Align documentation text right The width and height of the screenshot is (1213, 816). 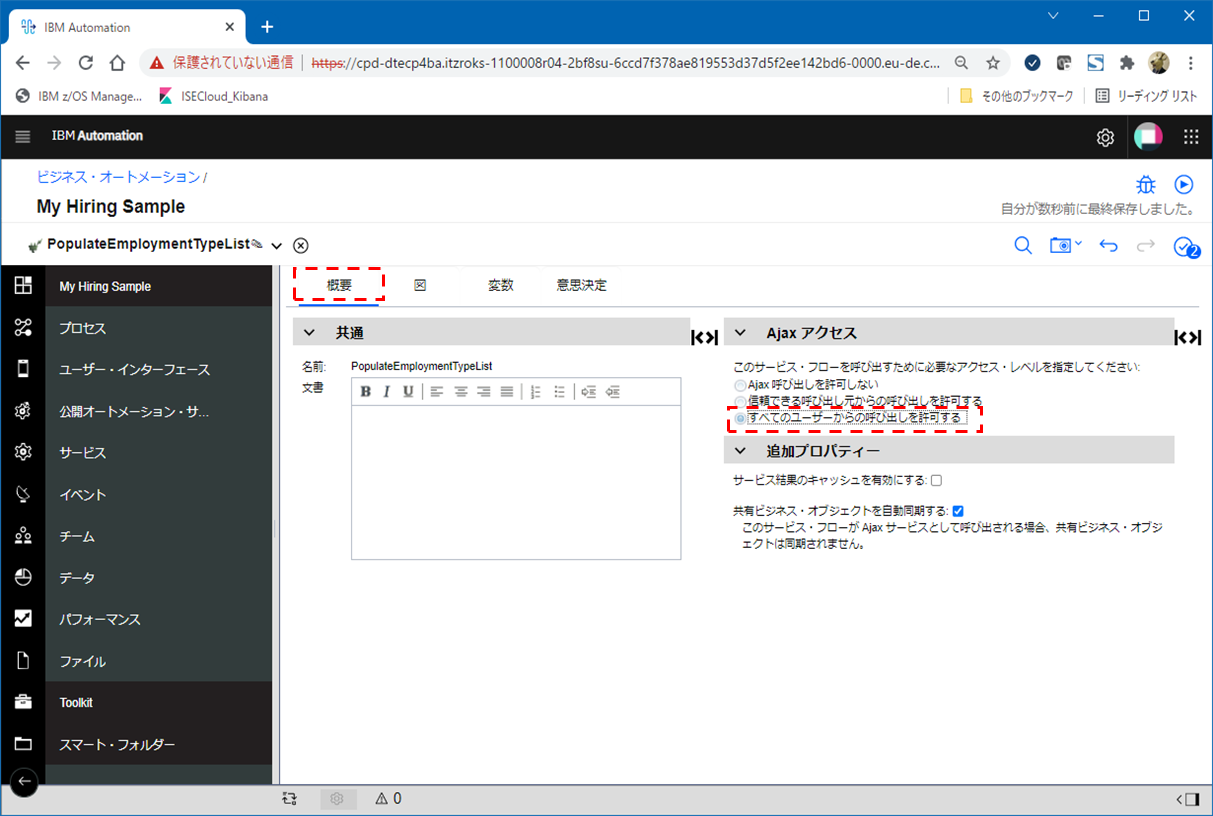(x=484, y=391)
